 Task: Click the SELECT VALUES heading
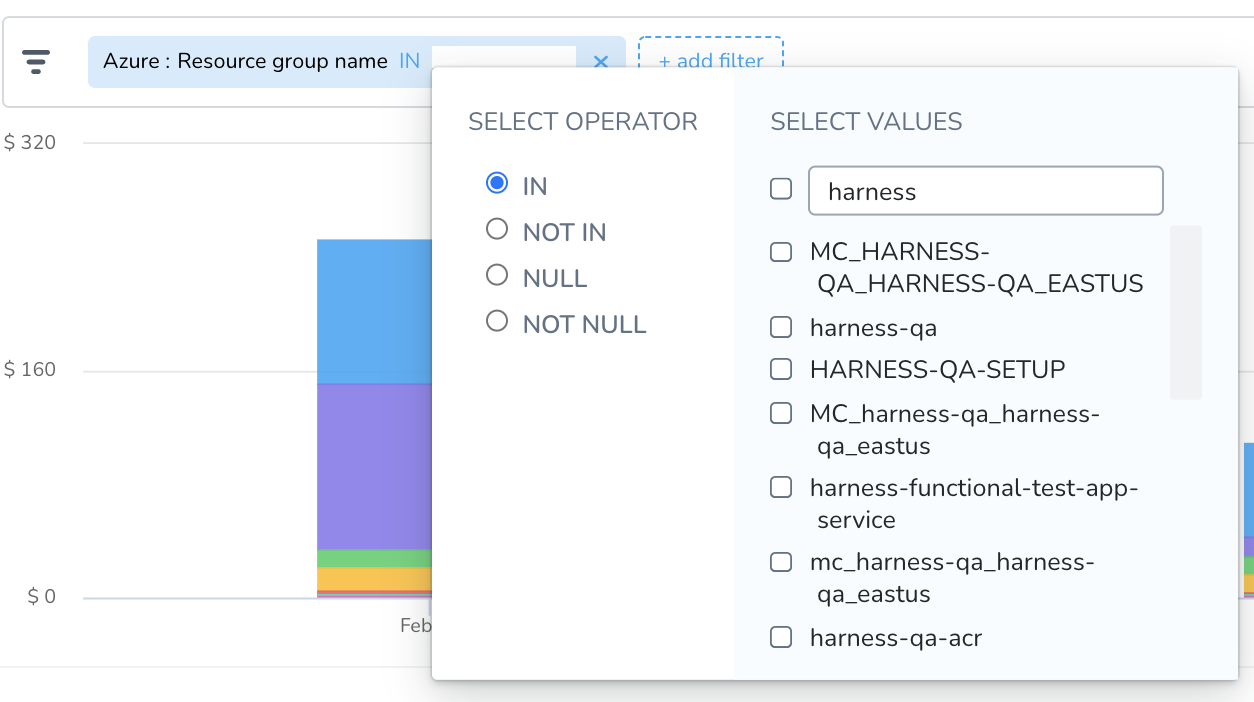pos(866,122)
